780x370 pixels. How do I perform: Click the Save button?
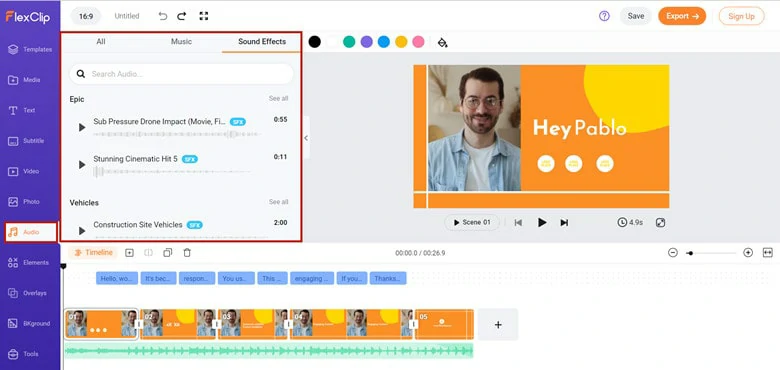click(x=636, y=16)
